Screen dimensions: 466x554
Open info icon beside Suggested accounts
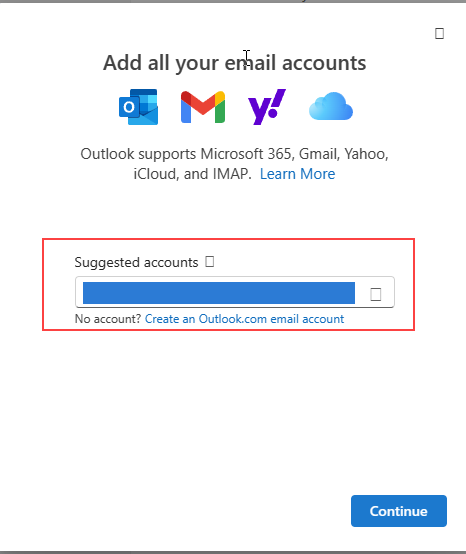(x=210, y=262)
